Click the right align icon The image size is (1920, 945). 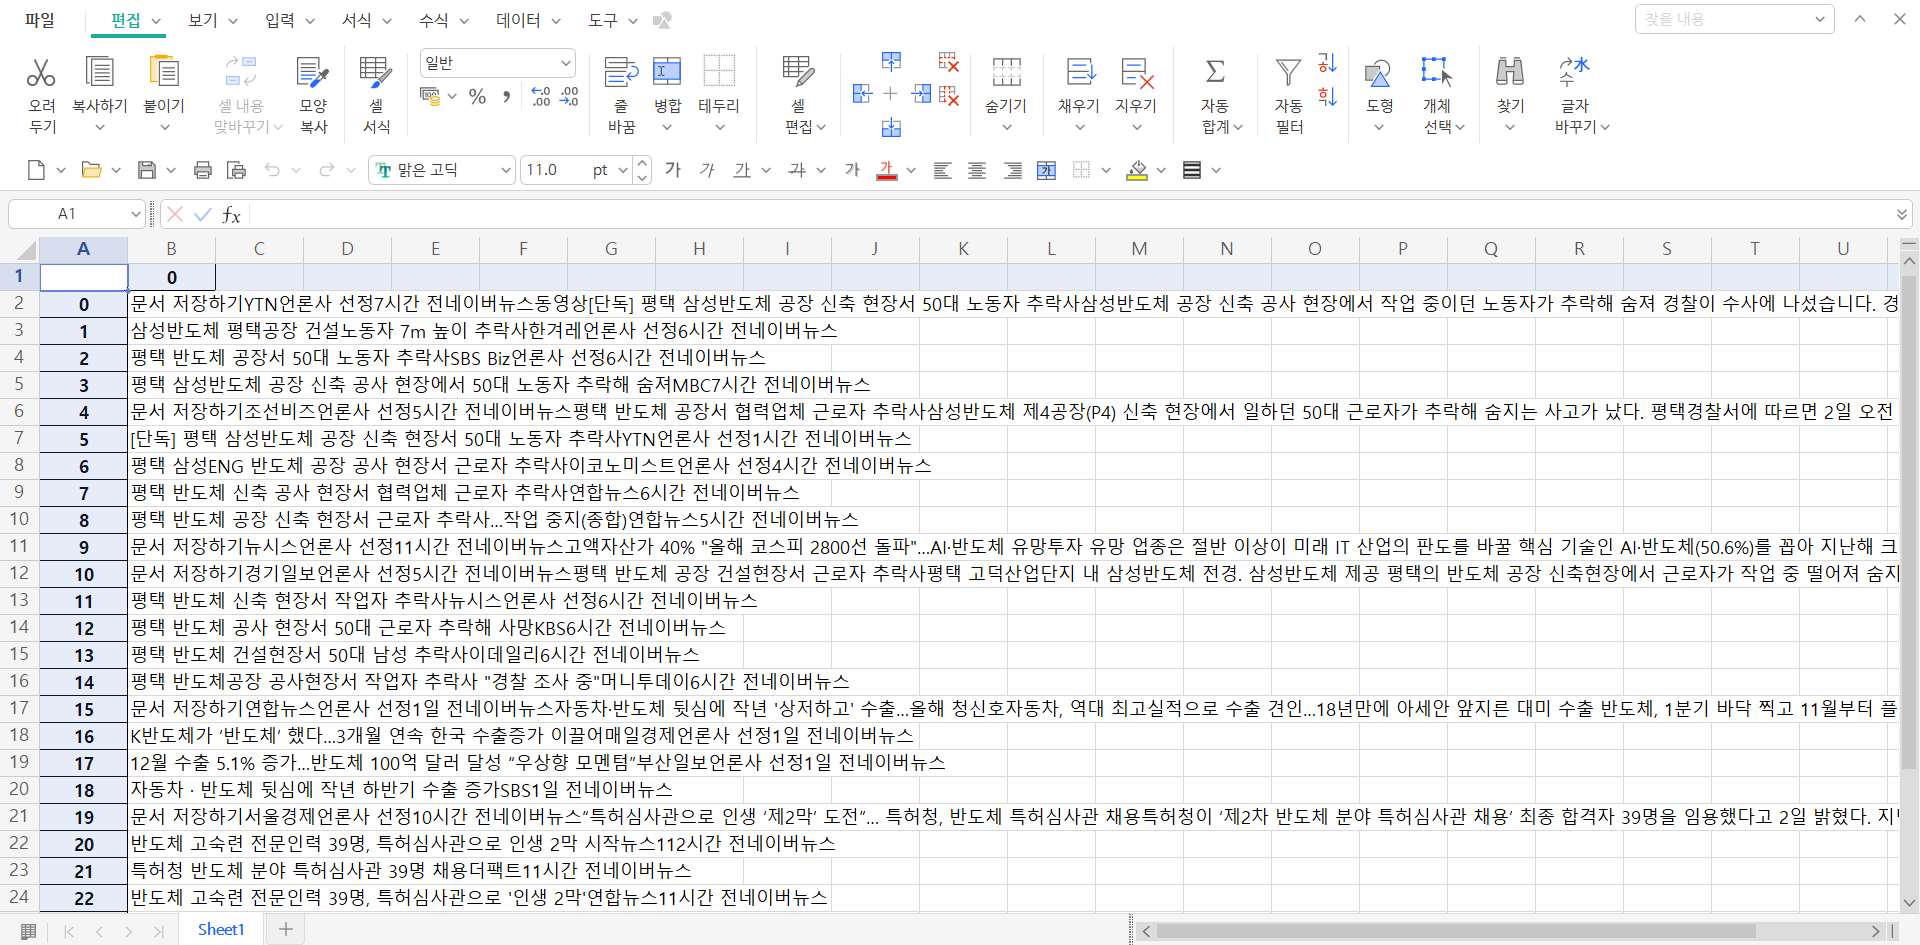coord(1012,170)
